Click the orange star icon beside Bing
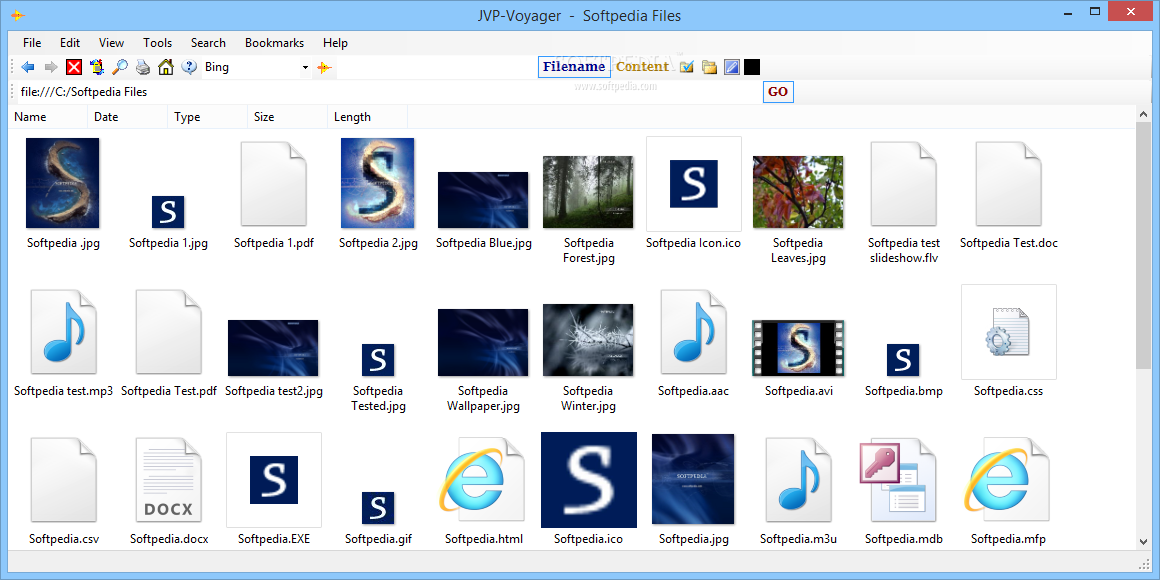This screenshot has height=580, width=1160. 324,67
